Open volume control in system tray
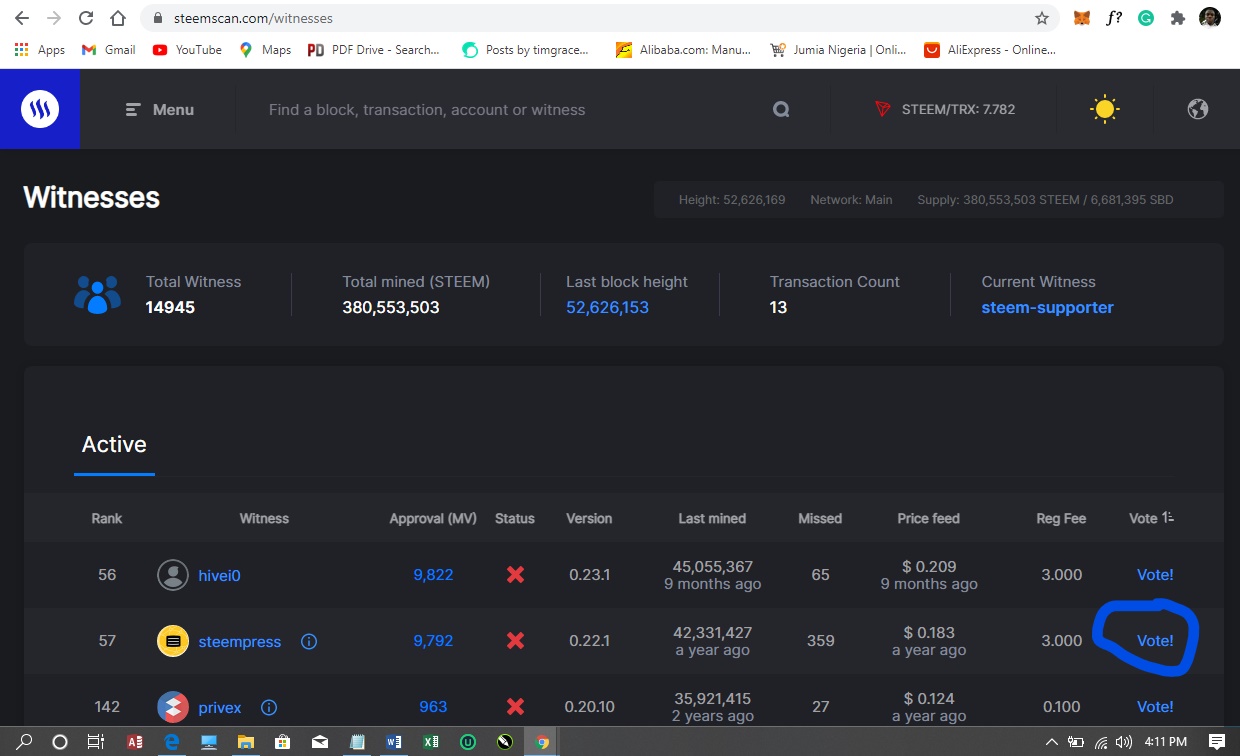This screenshot has height=756, width=1240. coord(1124,742)
